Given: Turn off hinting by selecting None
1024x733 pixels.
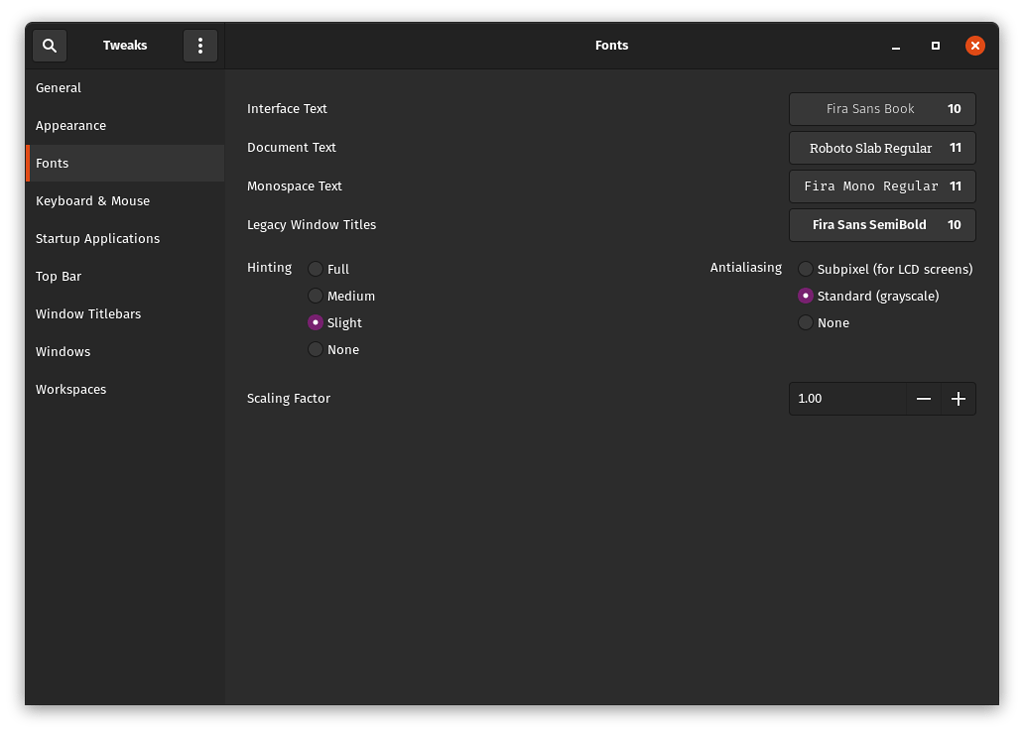Looking at the screenshot, I should [316, 349].
